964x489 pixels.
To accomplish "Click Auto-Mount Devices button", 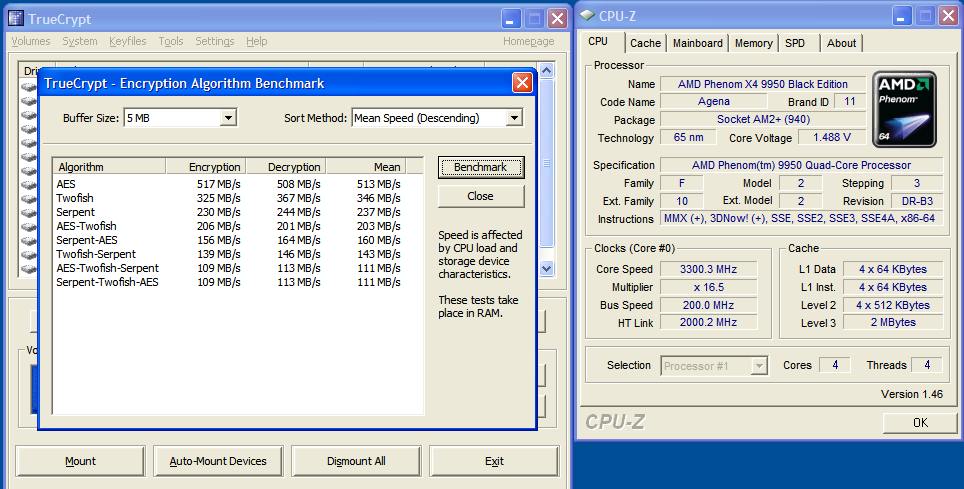I will (218, 461).
